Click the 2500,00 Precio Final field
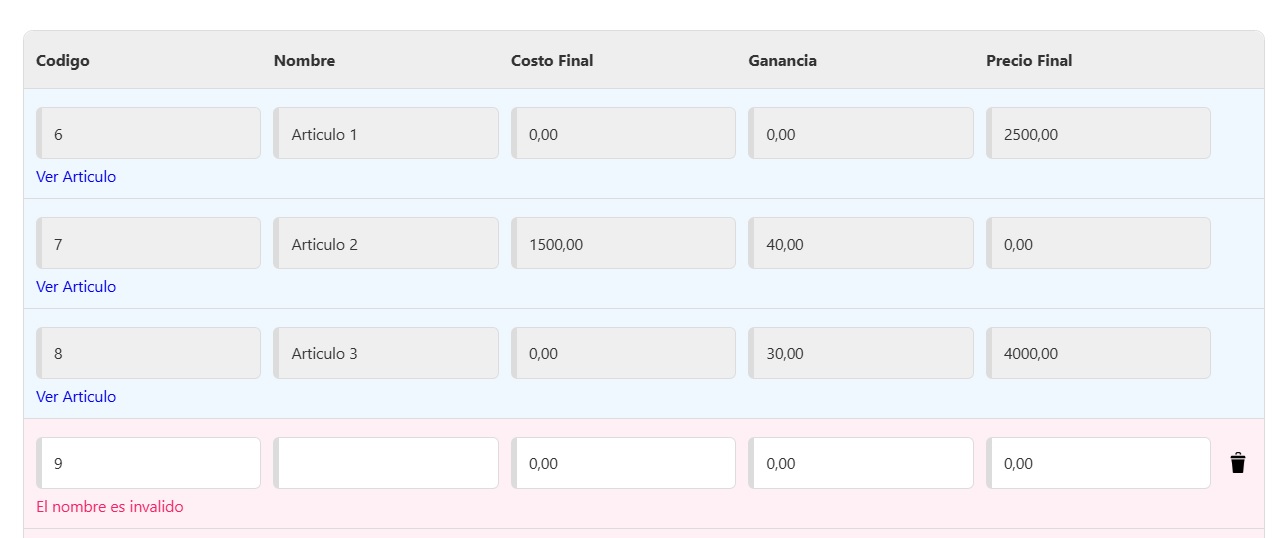The width and height of the screenshot is (1273, 538). tap(1098, 134)
